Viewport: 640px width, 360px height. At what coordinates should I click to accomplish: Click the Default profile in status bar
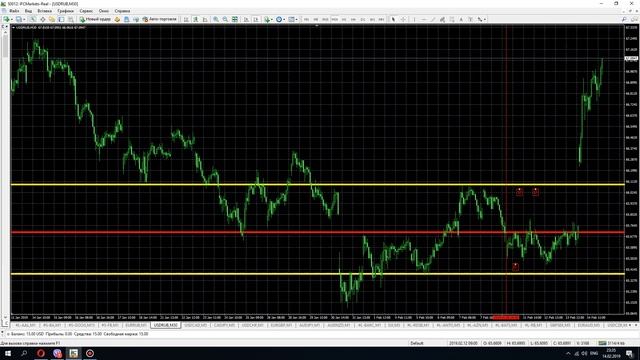[x=417, y=343]
